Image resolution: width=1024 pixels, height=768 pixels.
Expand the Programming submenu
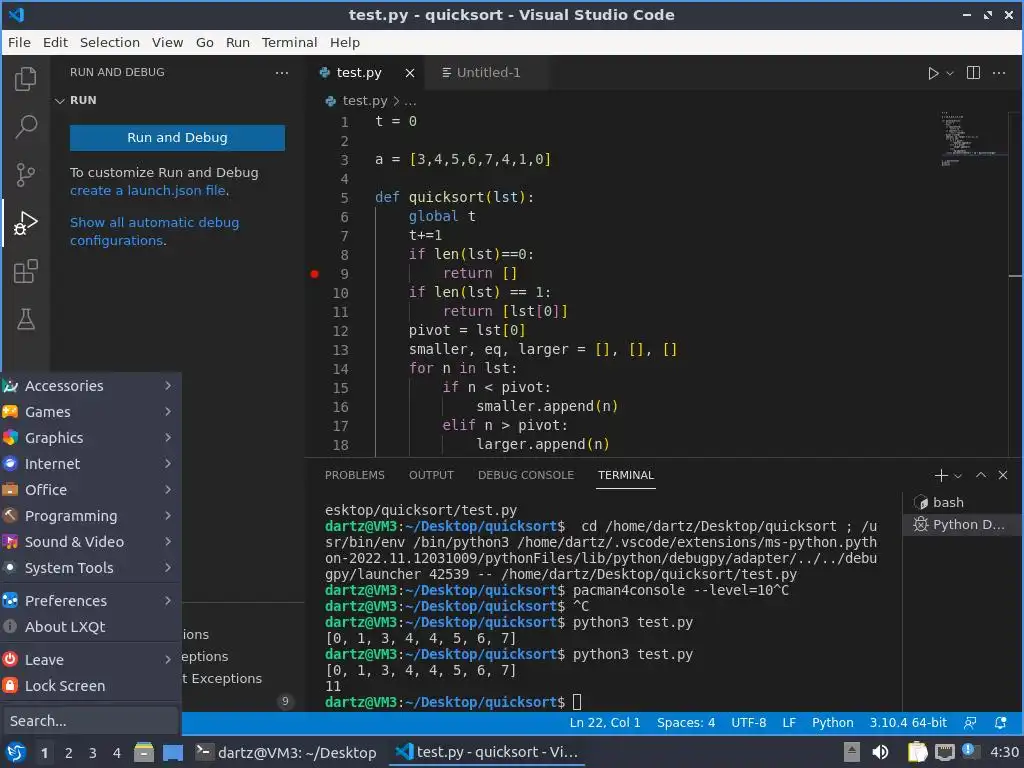pos(91,516)
